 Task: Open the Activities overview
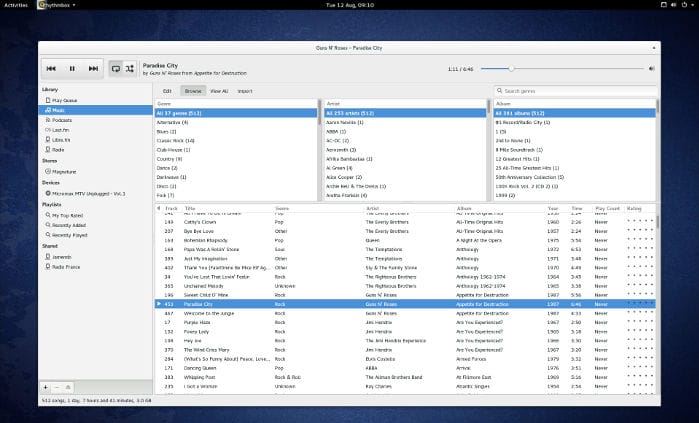click(x=16, y=5)
